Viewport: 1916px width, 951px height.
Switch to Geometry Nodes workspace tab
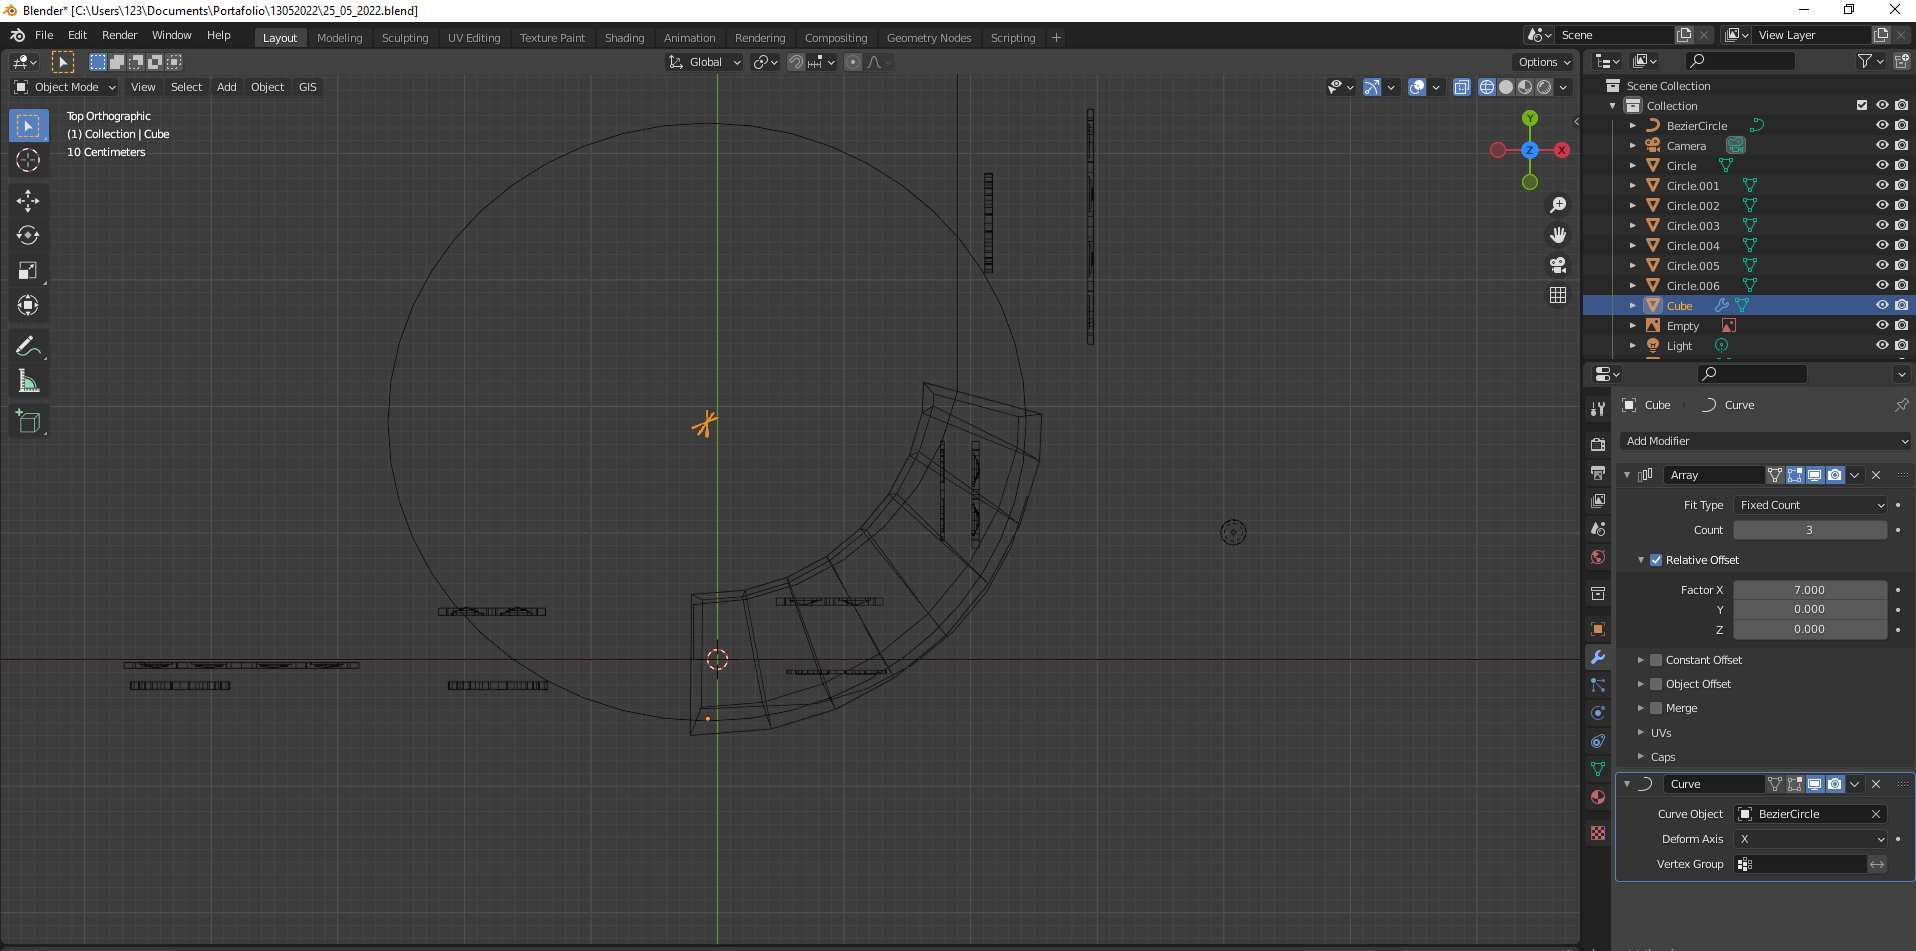point(928,38)
